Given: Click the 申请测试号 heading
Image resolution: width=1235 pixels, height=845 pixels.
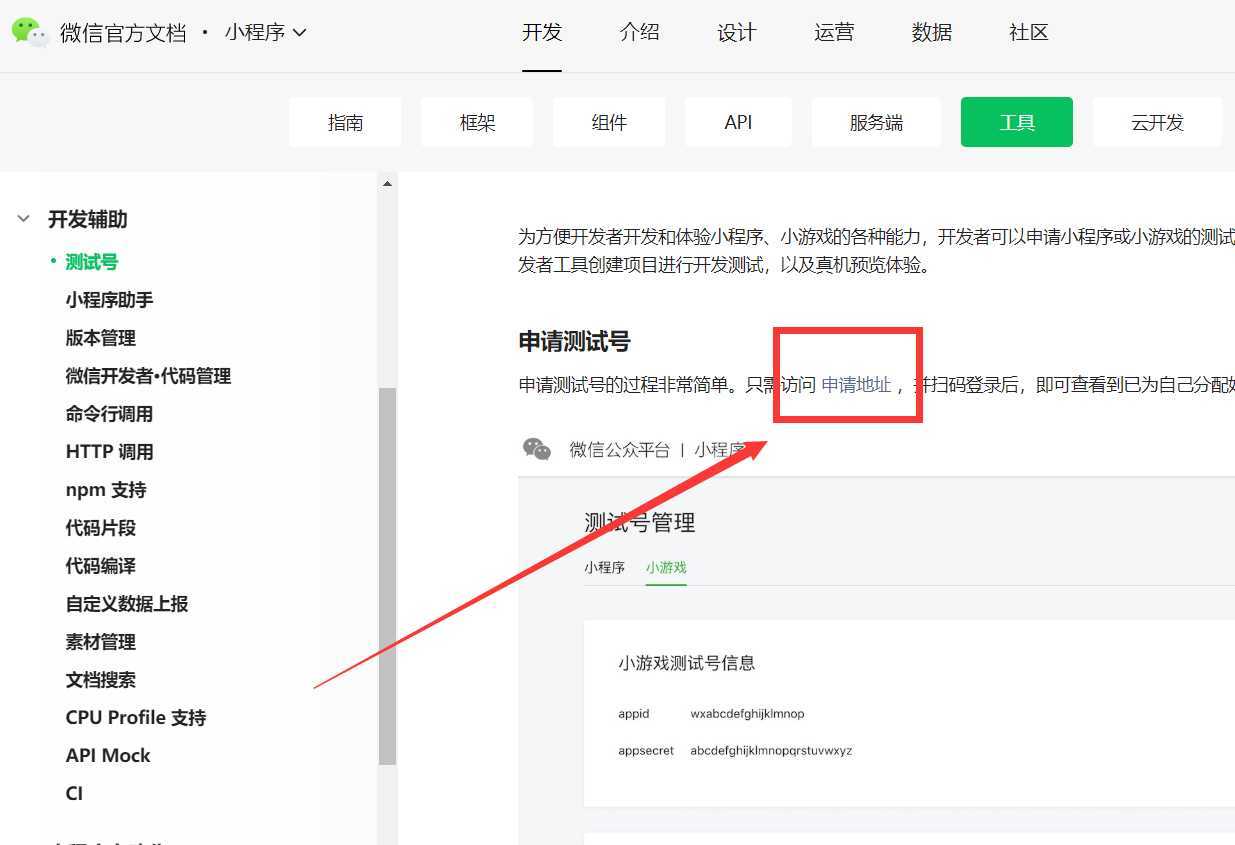Looking at the screenshot, I should tap(574, 342).
